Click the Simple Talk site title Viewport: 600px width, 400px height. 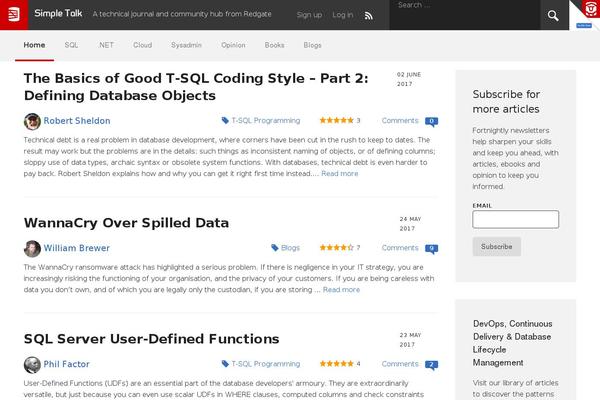(58, 13)
